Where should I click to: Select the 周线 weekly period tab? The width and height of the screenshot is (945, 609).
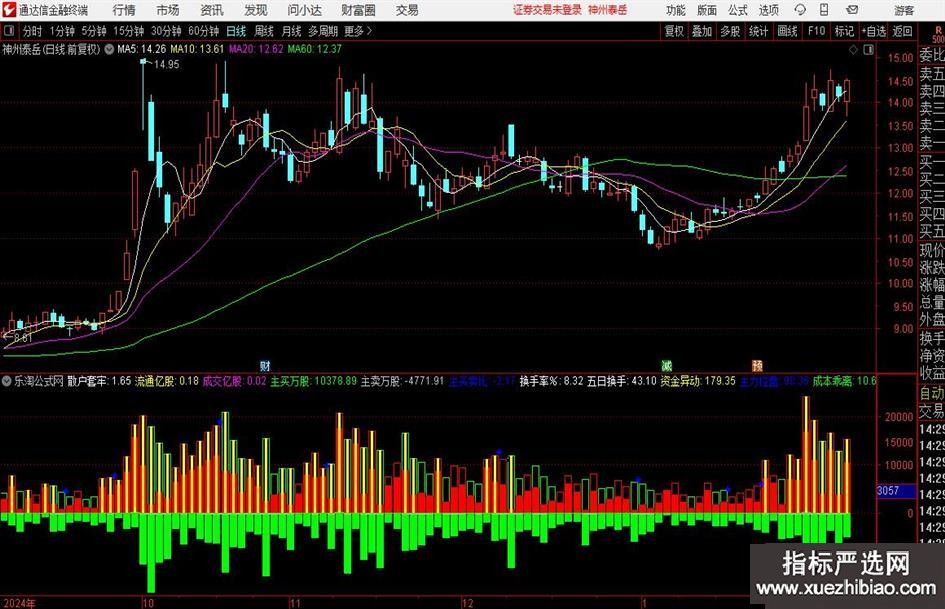pos(264,31)
